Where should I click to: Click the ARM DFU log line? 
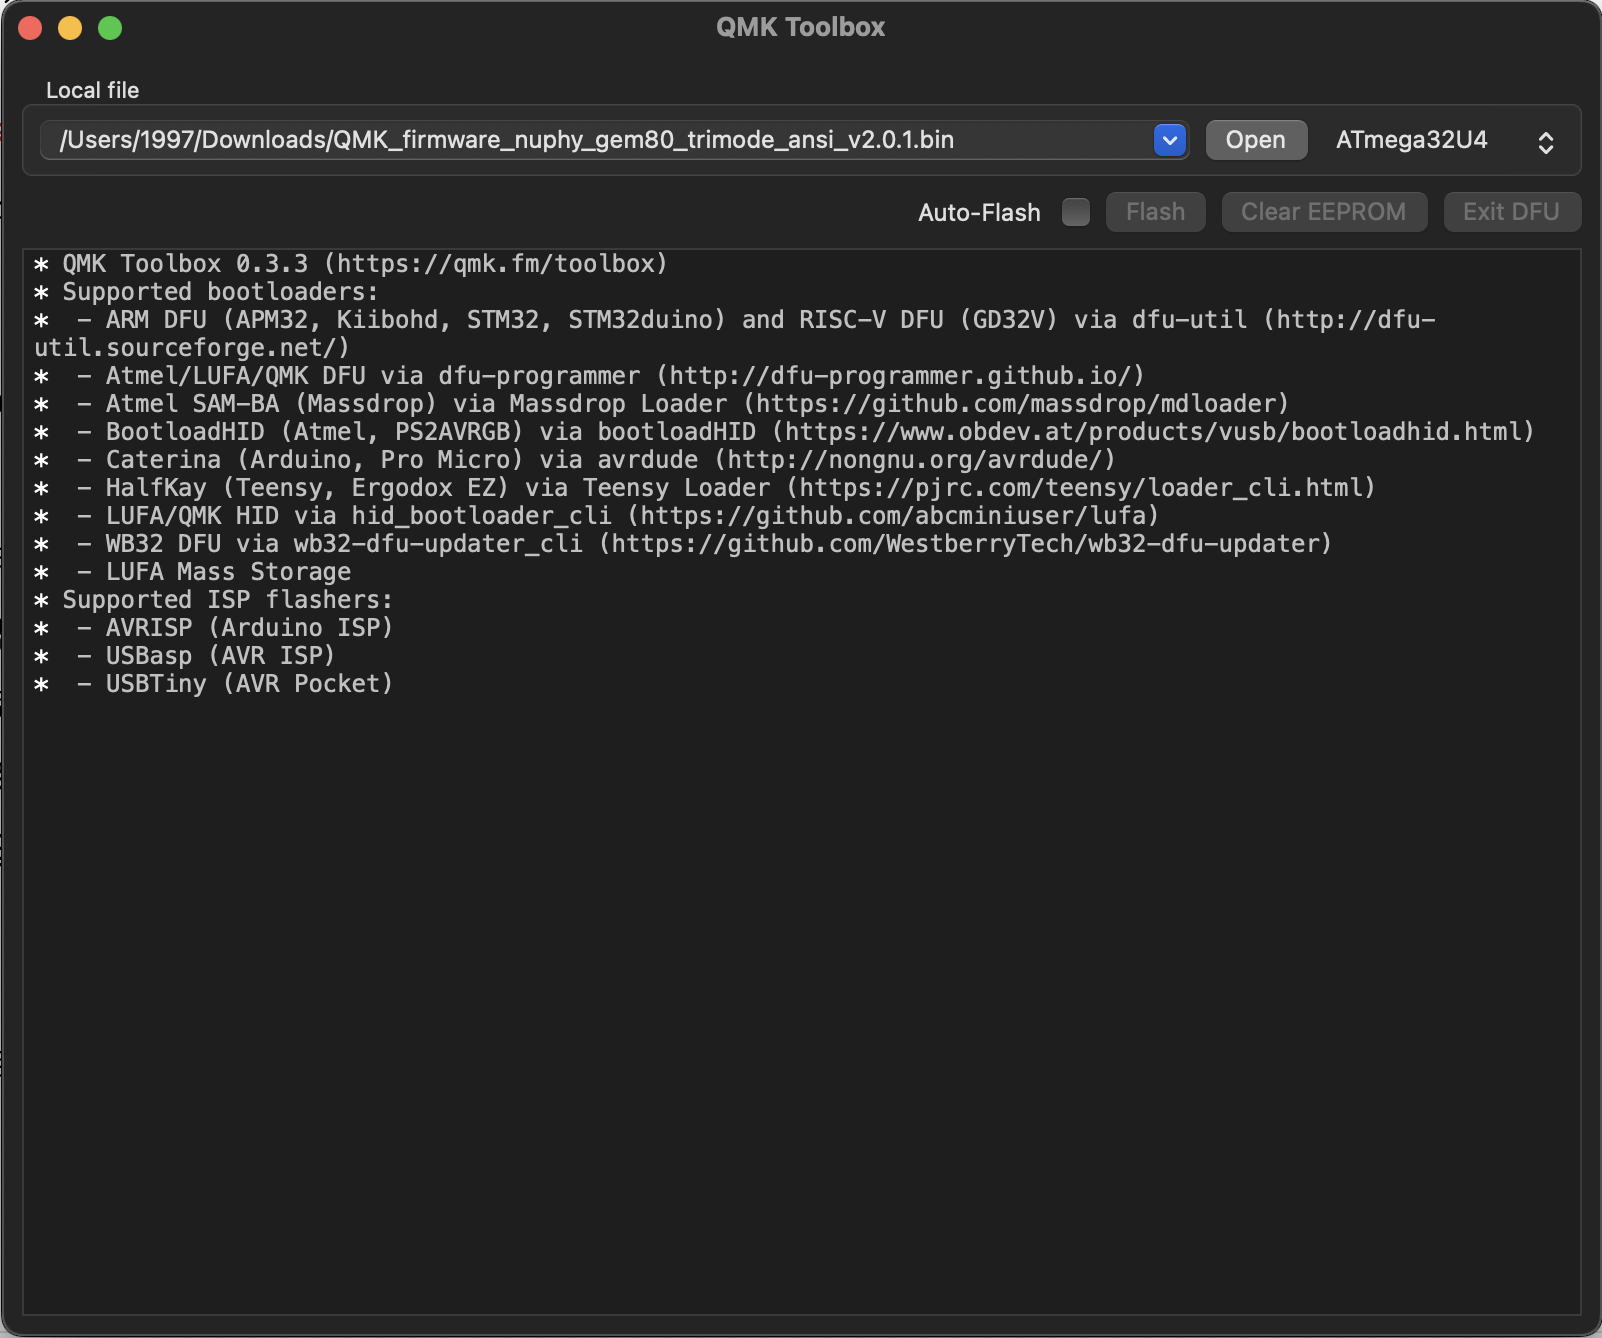coord(735,334)
